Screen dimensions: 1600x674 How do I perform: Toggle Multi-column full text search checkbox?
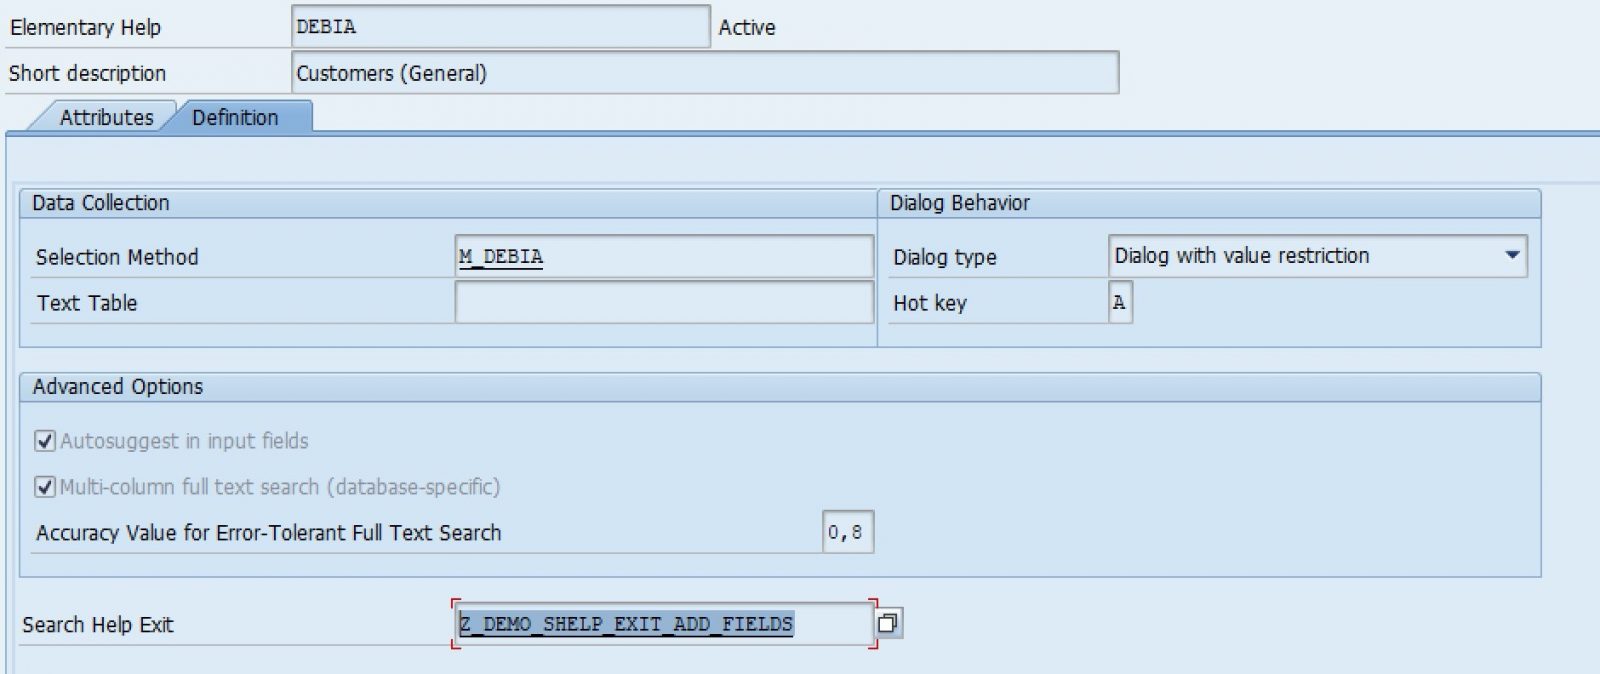[x=45, y=487]
